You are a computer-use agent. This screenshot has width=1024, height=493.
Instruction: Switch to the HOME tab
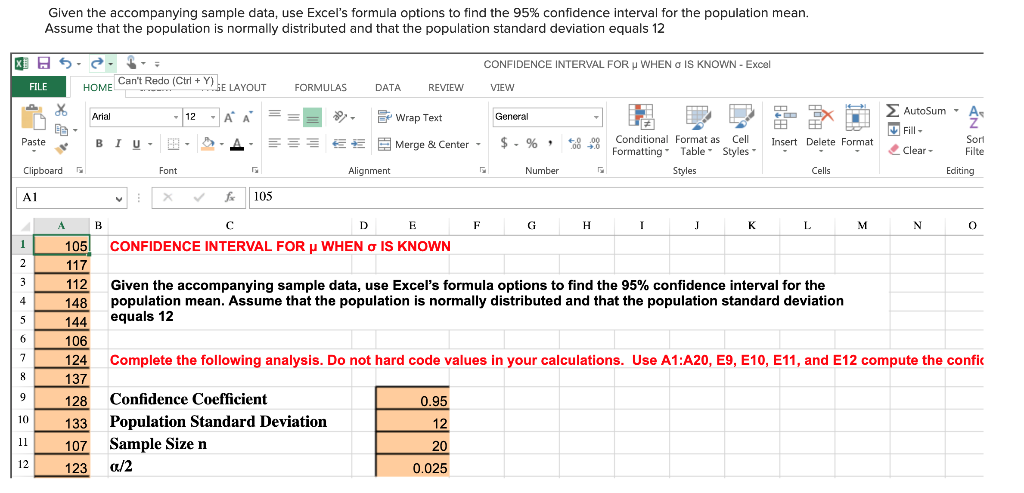(97, 88)
